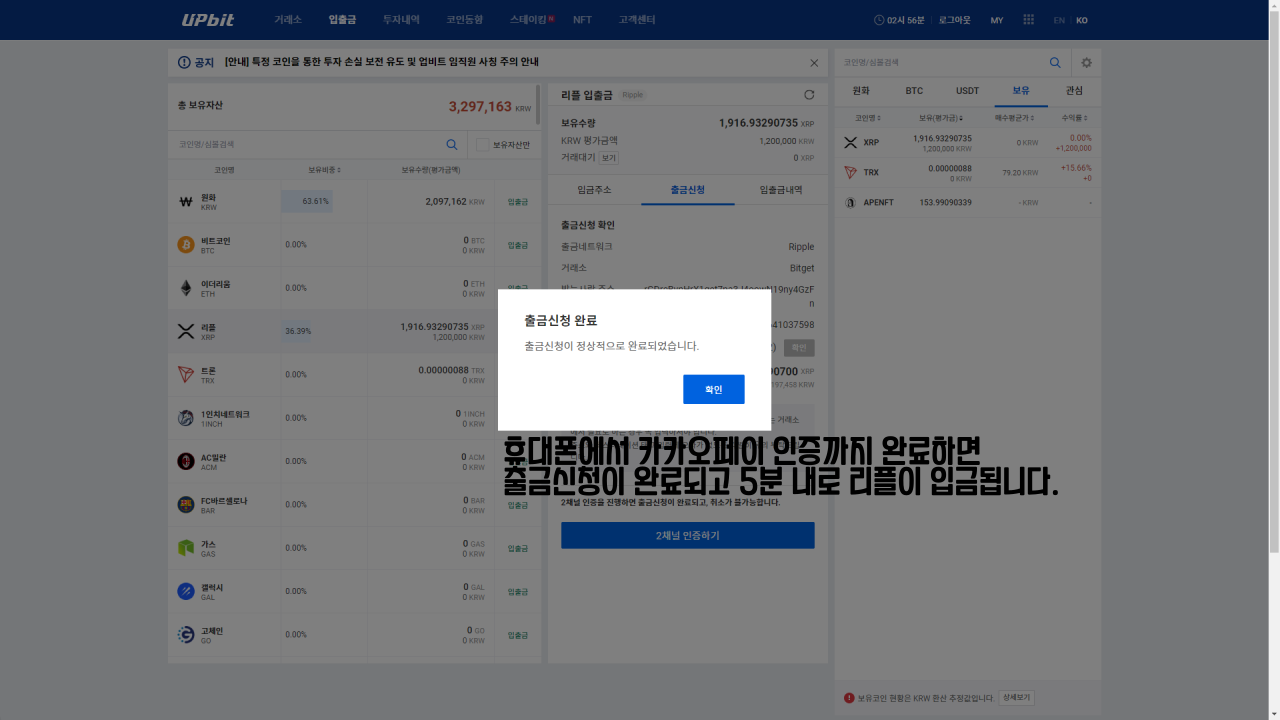
Task: Click the 공지 info icon
Action: pos(184,62)
